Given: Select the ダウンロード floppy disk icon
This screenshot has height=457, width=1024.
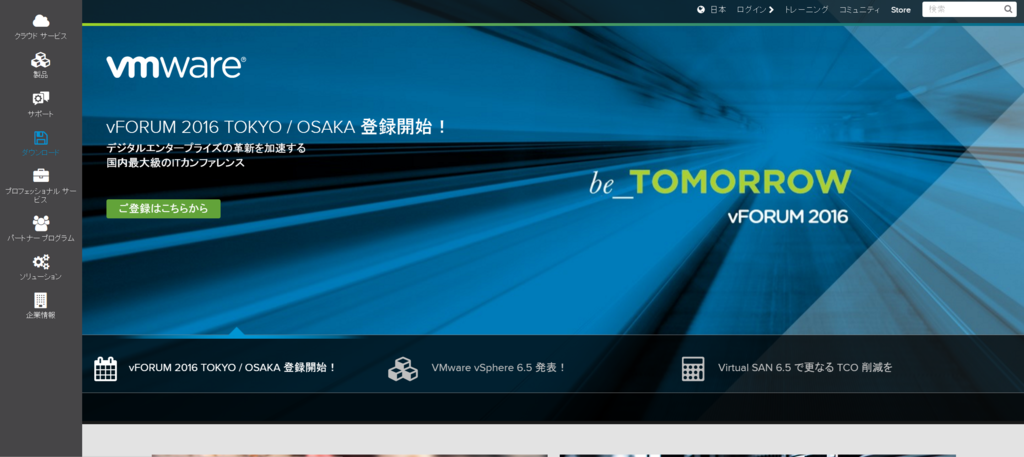Looking at the screenshot, I should pyautogui.click(x=40, y=138).
